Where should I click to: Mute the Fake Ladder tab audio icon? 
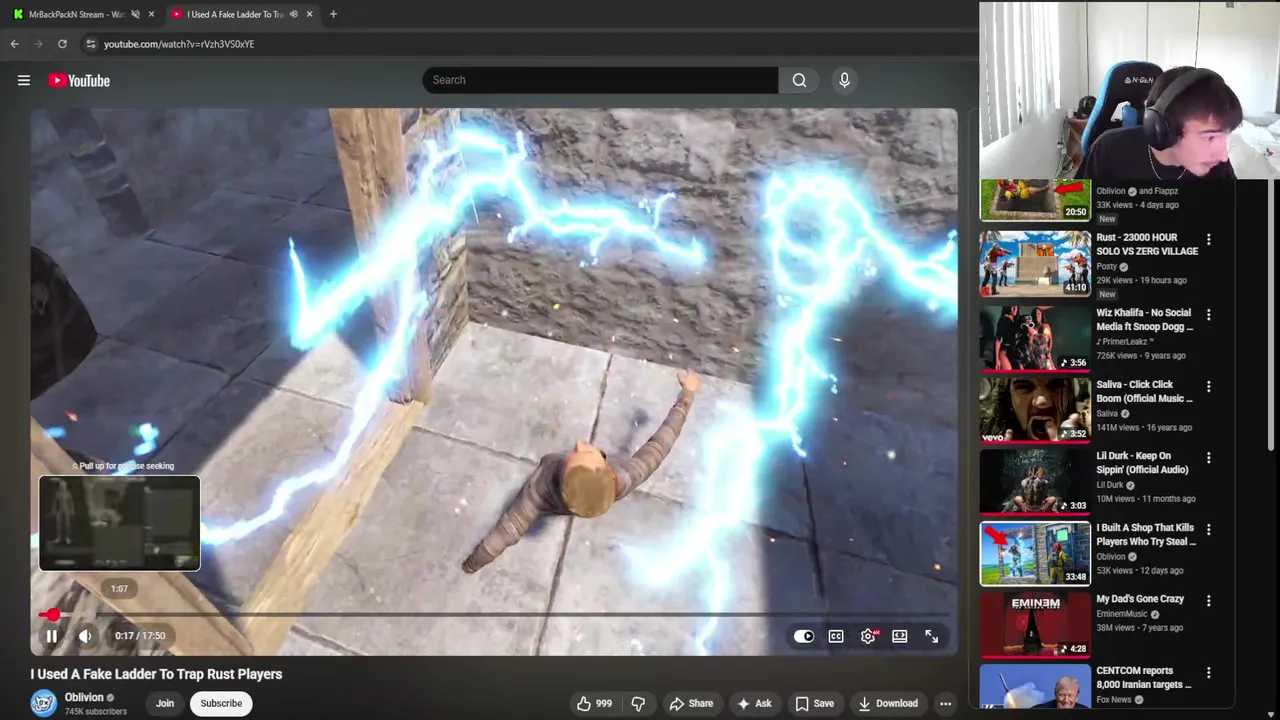point(293,14)
